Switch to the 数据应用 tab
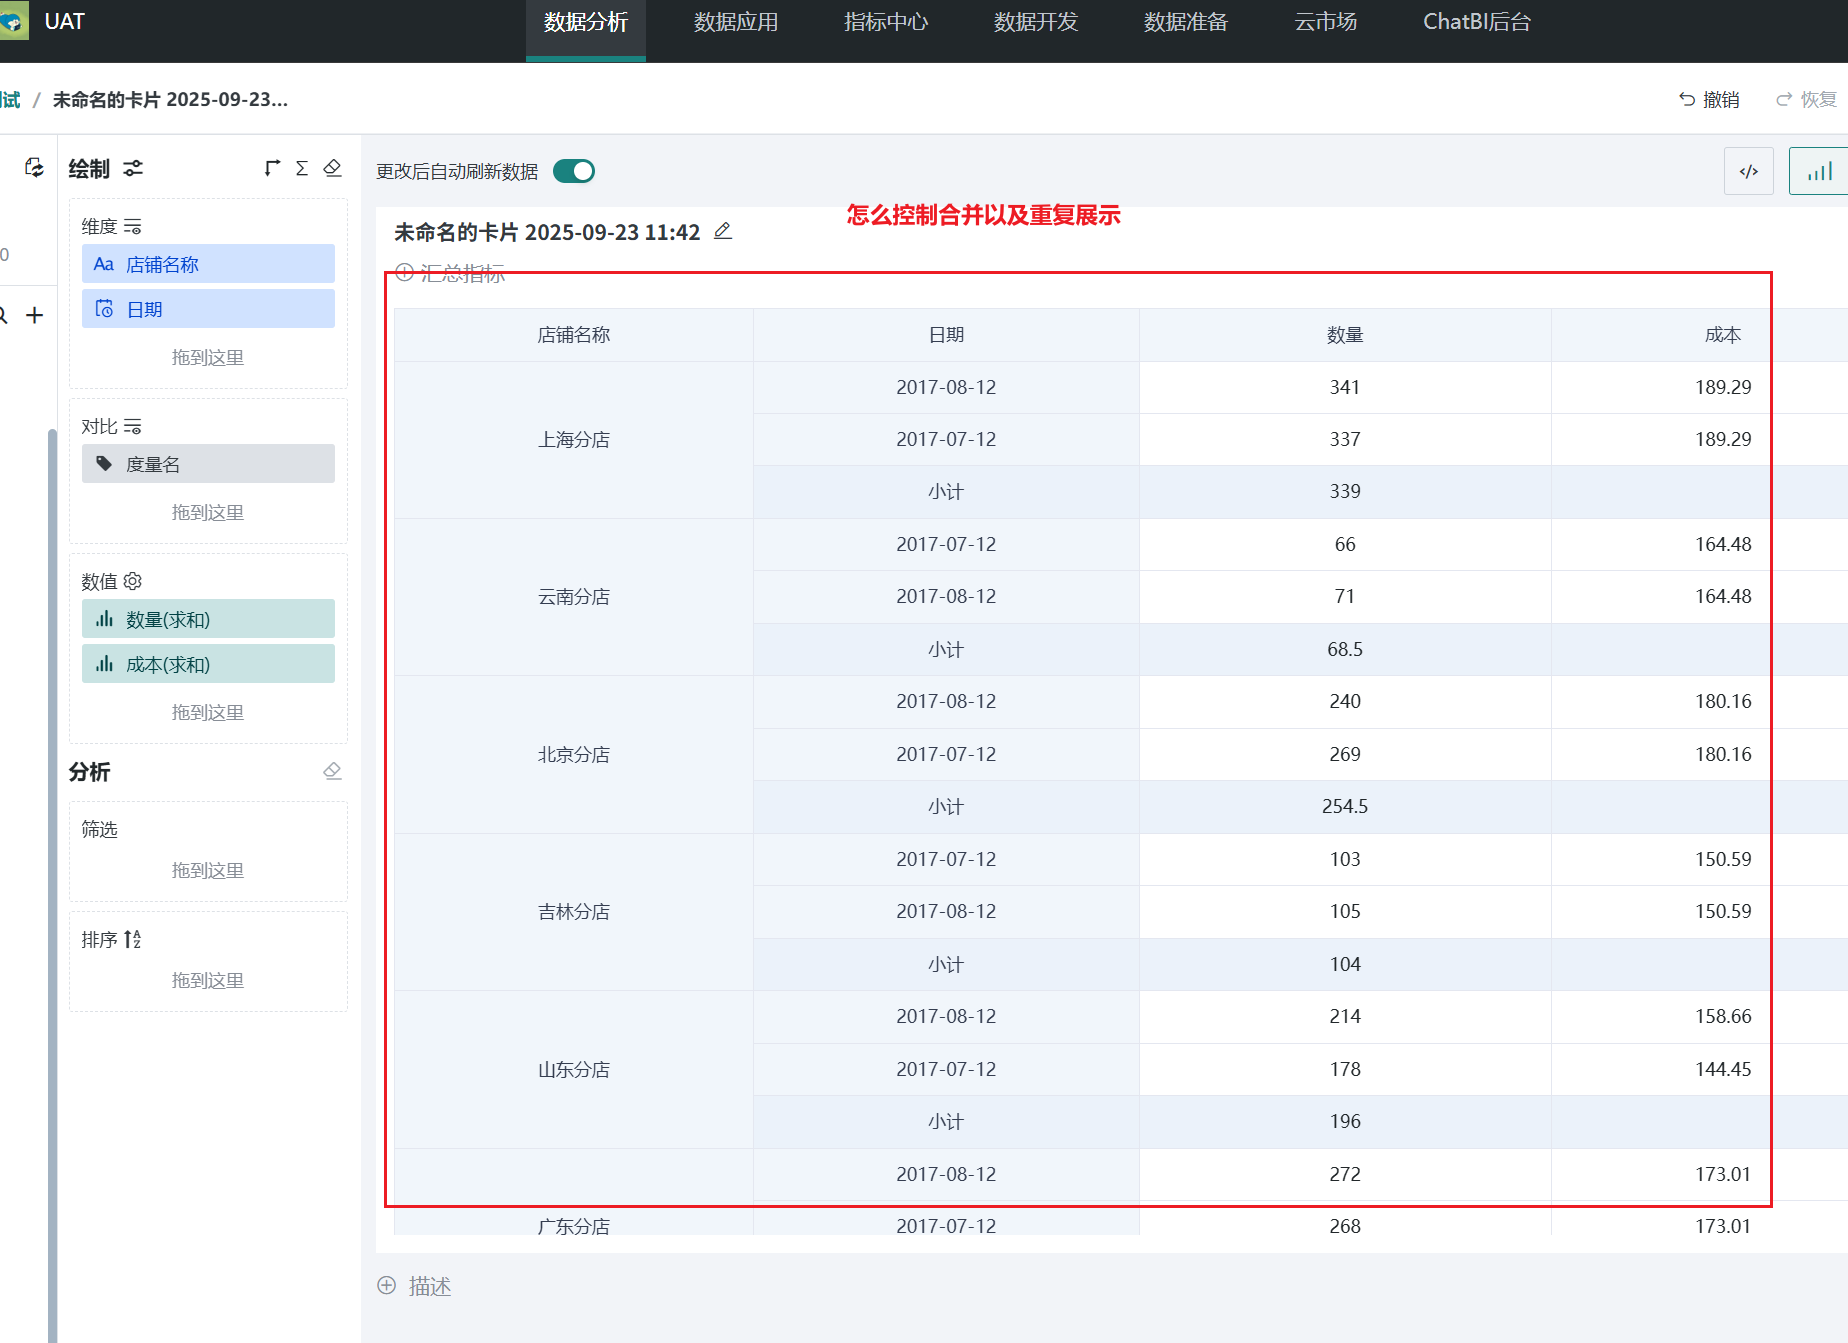This screenshot has width=1848, height=1343. (736, 22)
